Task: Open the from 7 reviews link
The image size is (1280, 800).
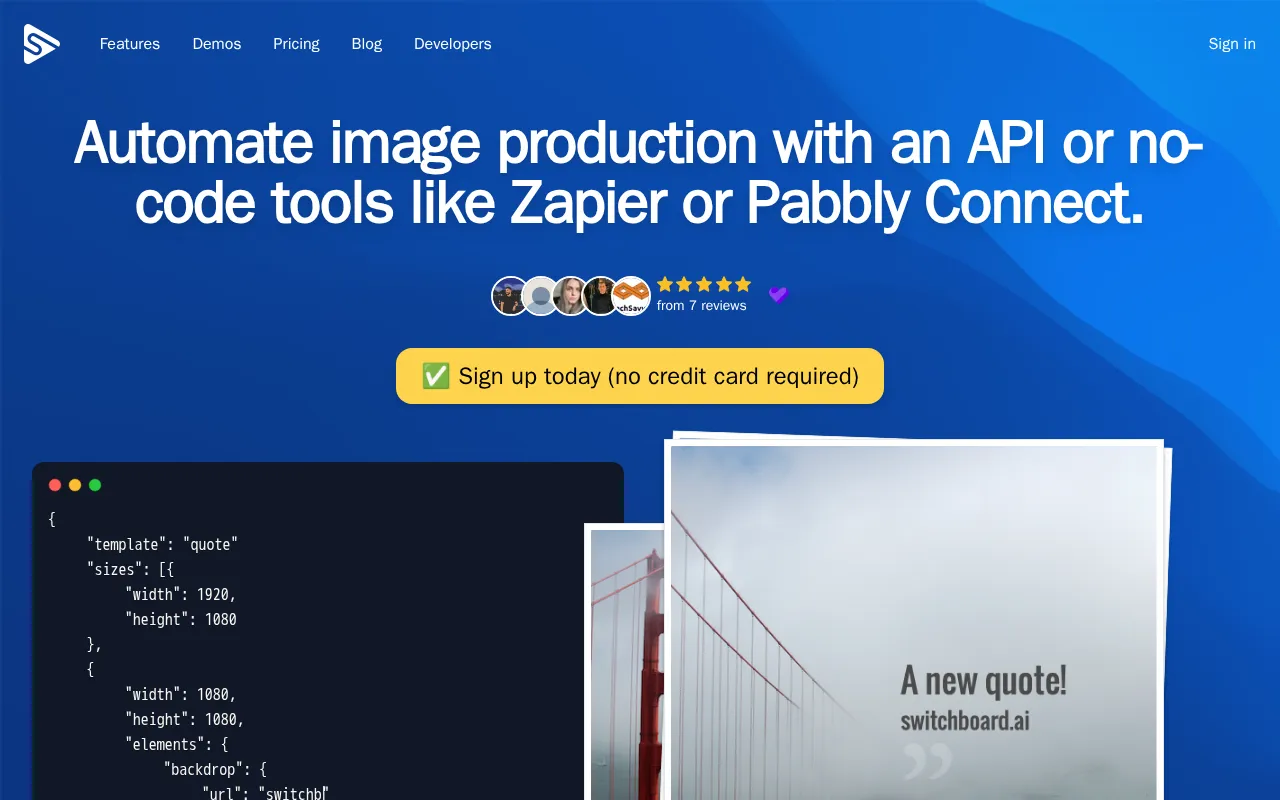Action: (x=702, y=306)
